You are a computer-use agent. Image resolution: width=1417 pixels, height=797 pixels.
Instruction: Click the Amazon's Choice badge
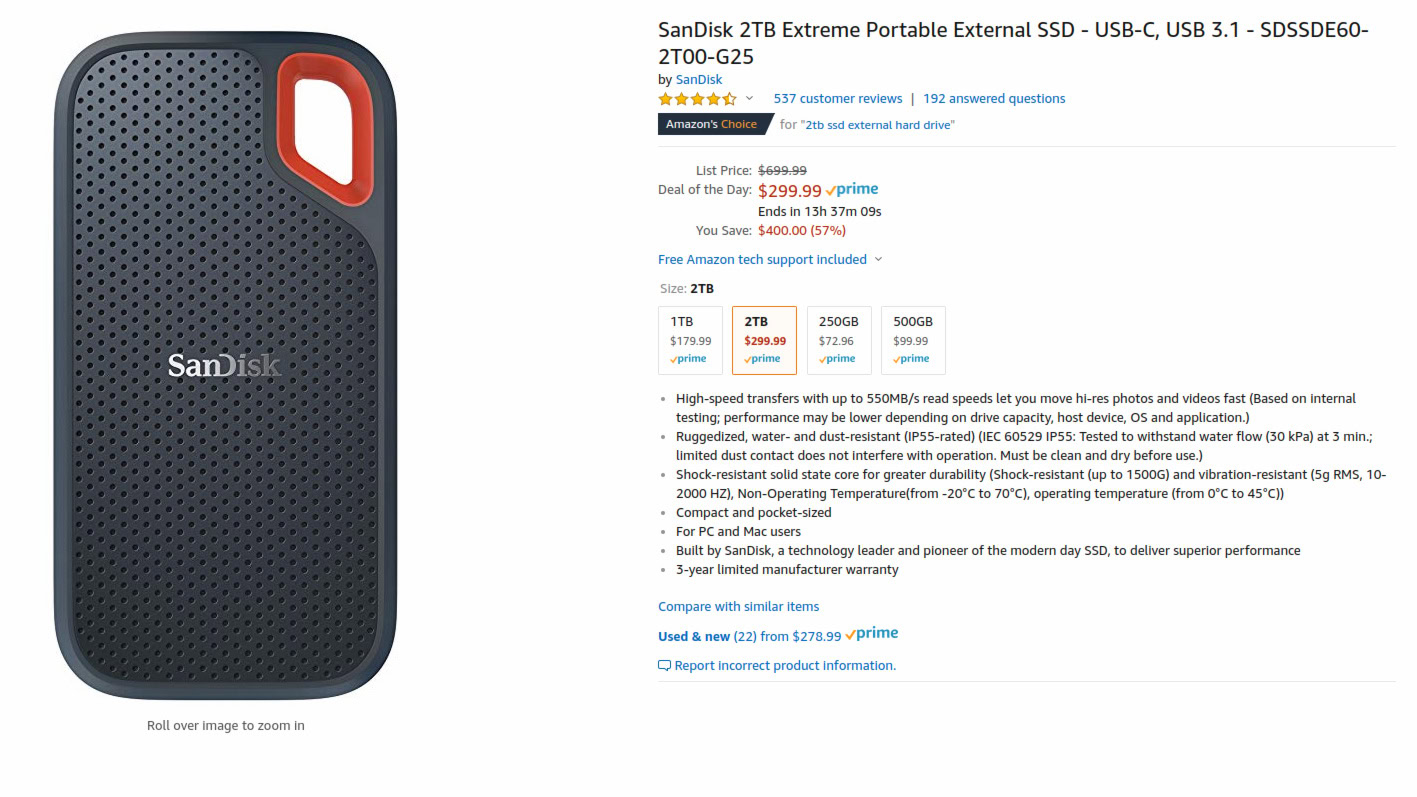pos(713,124)
